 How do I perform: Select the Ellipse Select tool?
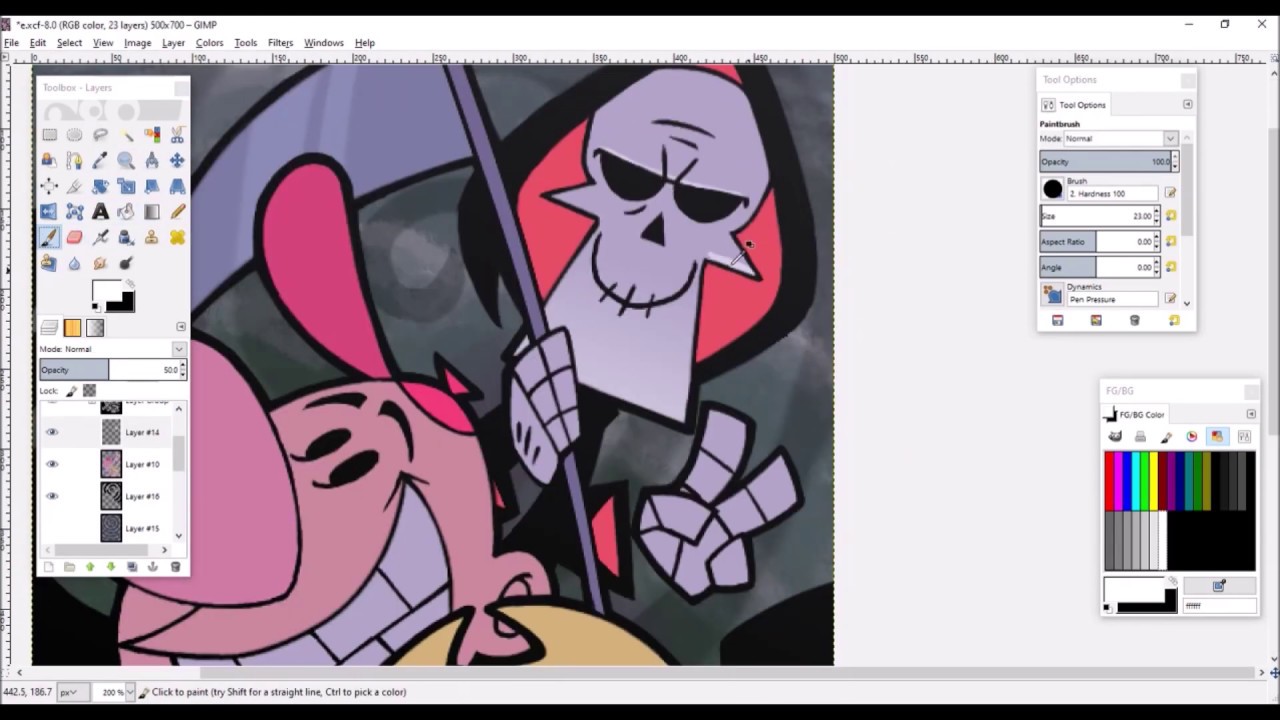[x=75, y=135]
